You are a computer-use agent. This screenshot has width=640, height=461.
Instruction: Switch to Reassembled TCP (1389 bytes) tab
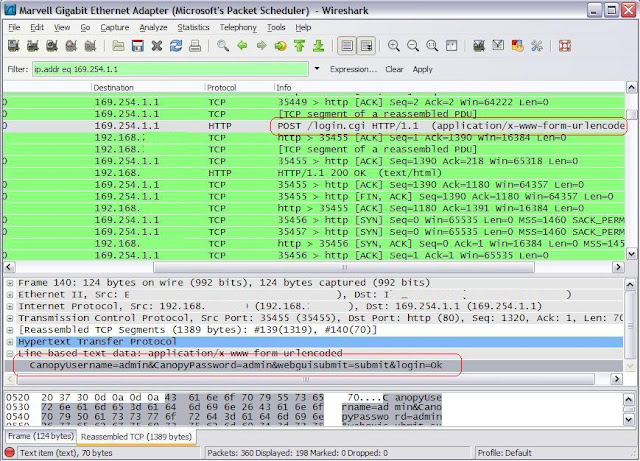point(136,437)
